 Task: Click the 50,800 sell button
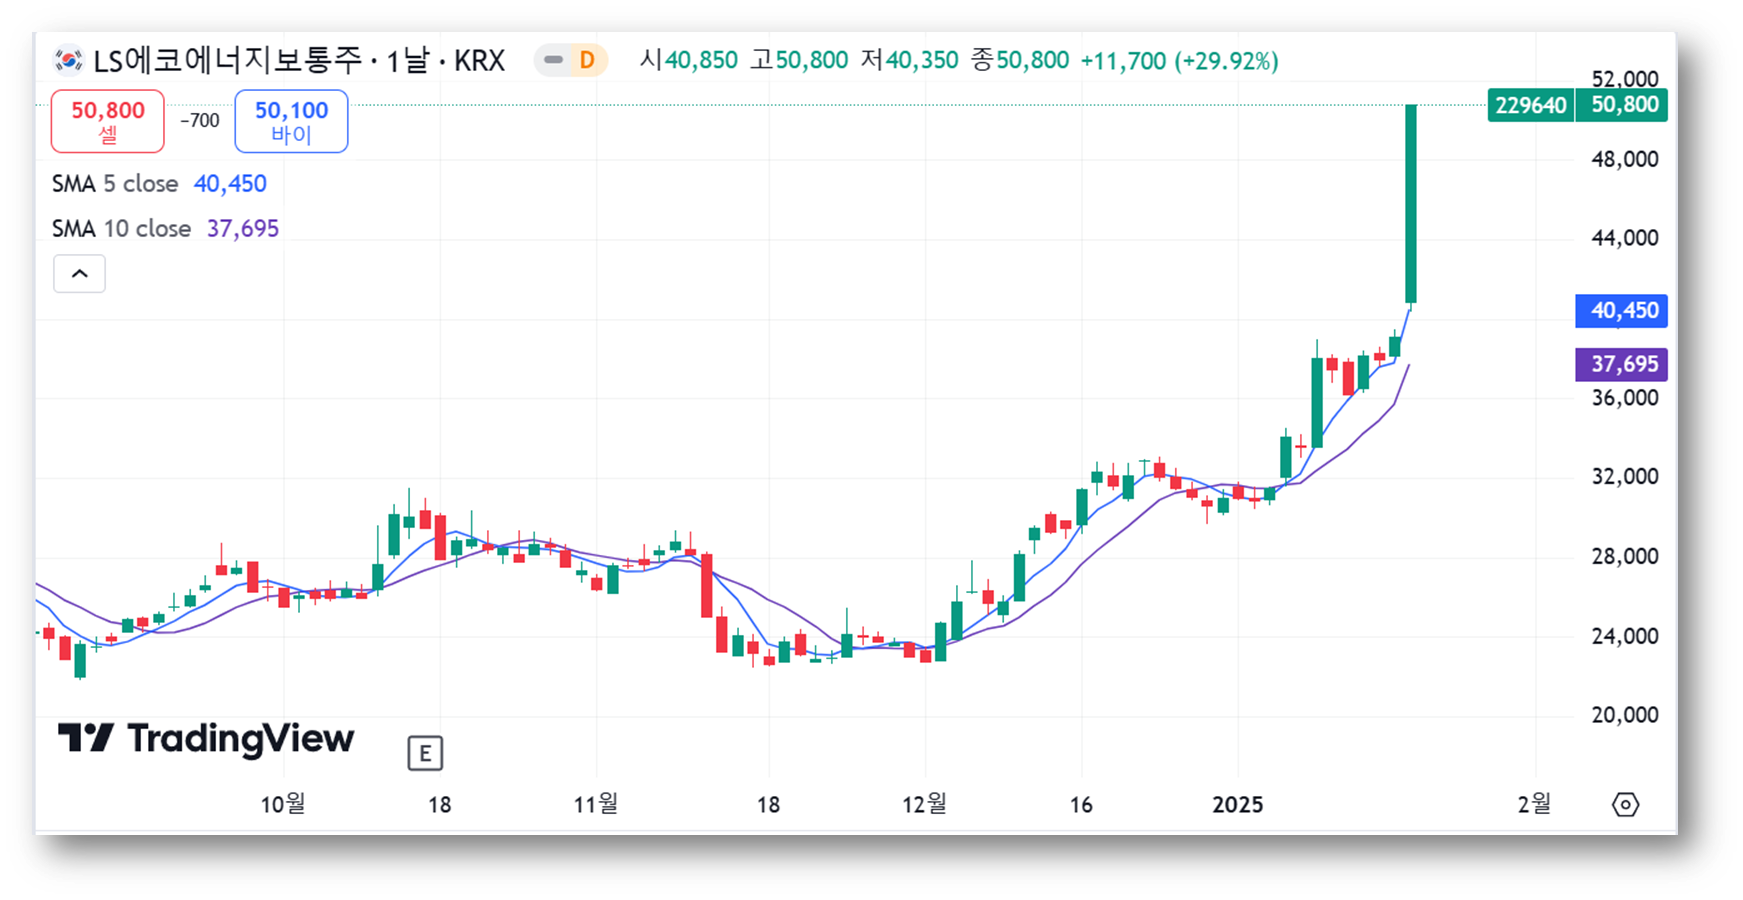point(108,121)
